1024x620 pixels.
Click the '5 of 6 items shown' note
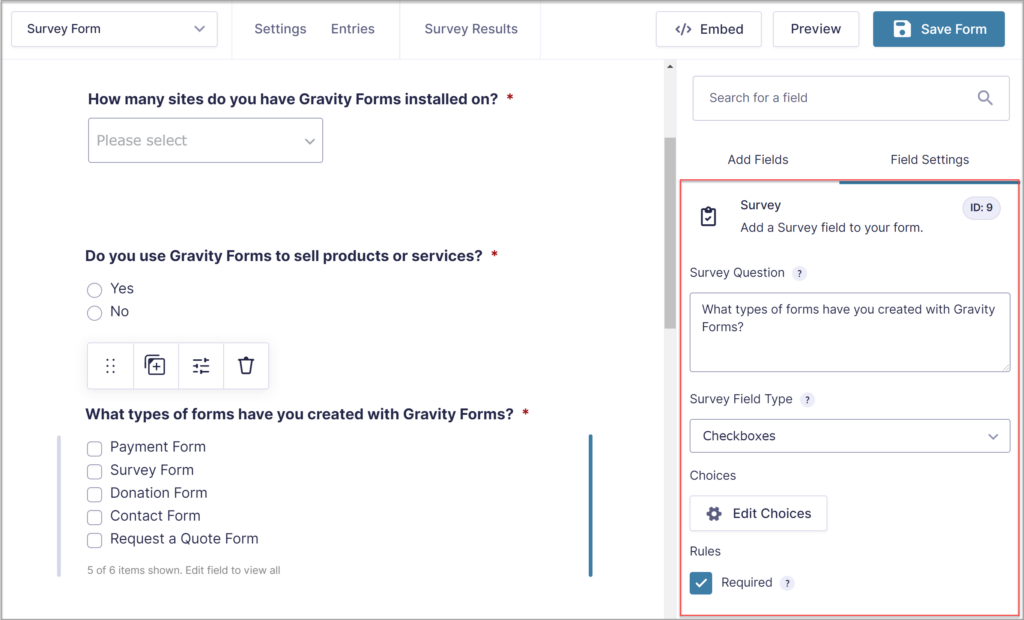(184, 570)
